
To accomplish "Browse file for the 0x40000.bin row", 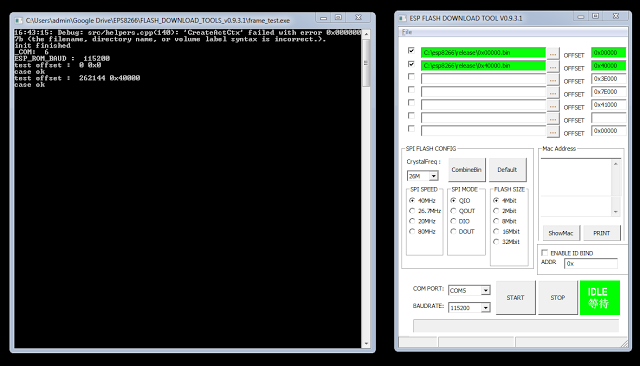I will tap(553, 67).
